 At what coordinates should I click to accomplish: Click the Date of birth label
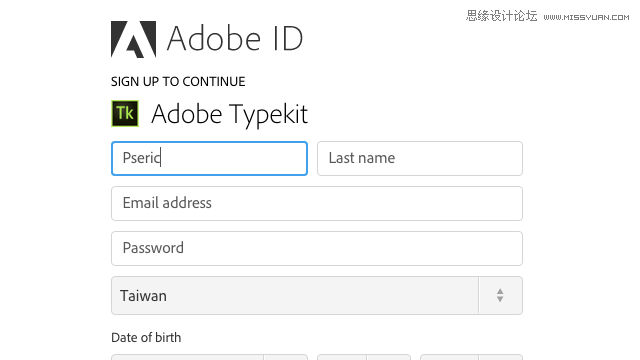pyautogui.click(x=146, y=338)
